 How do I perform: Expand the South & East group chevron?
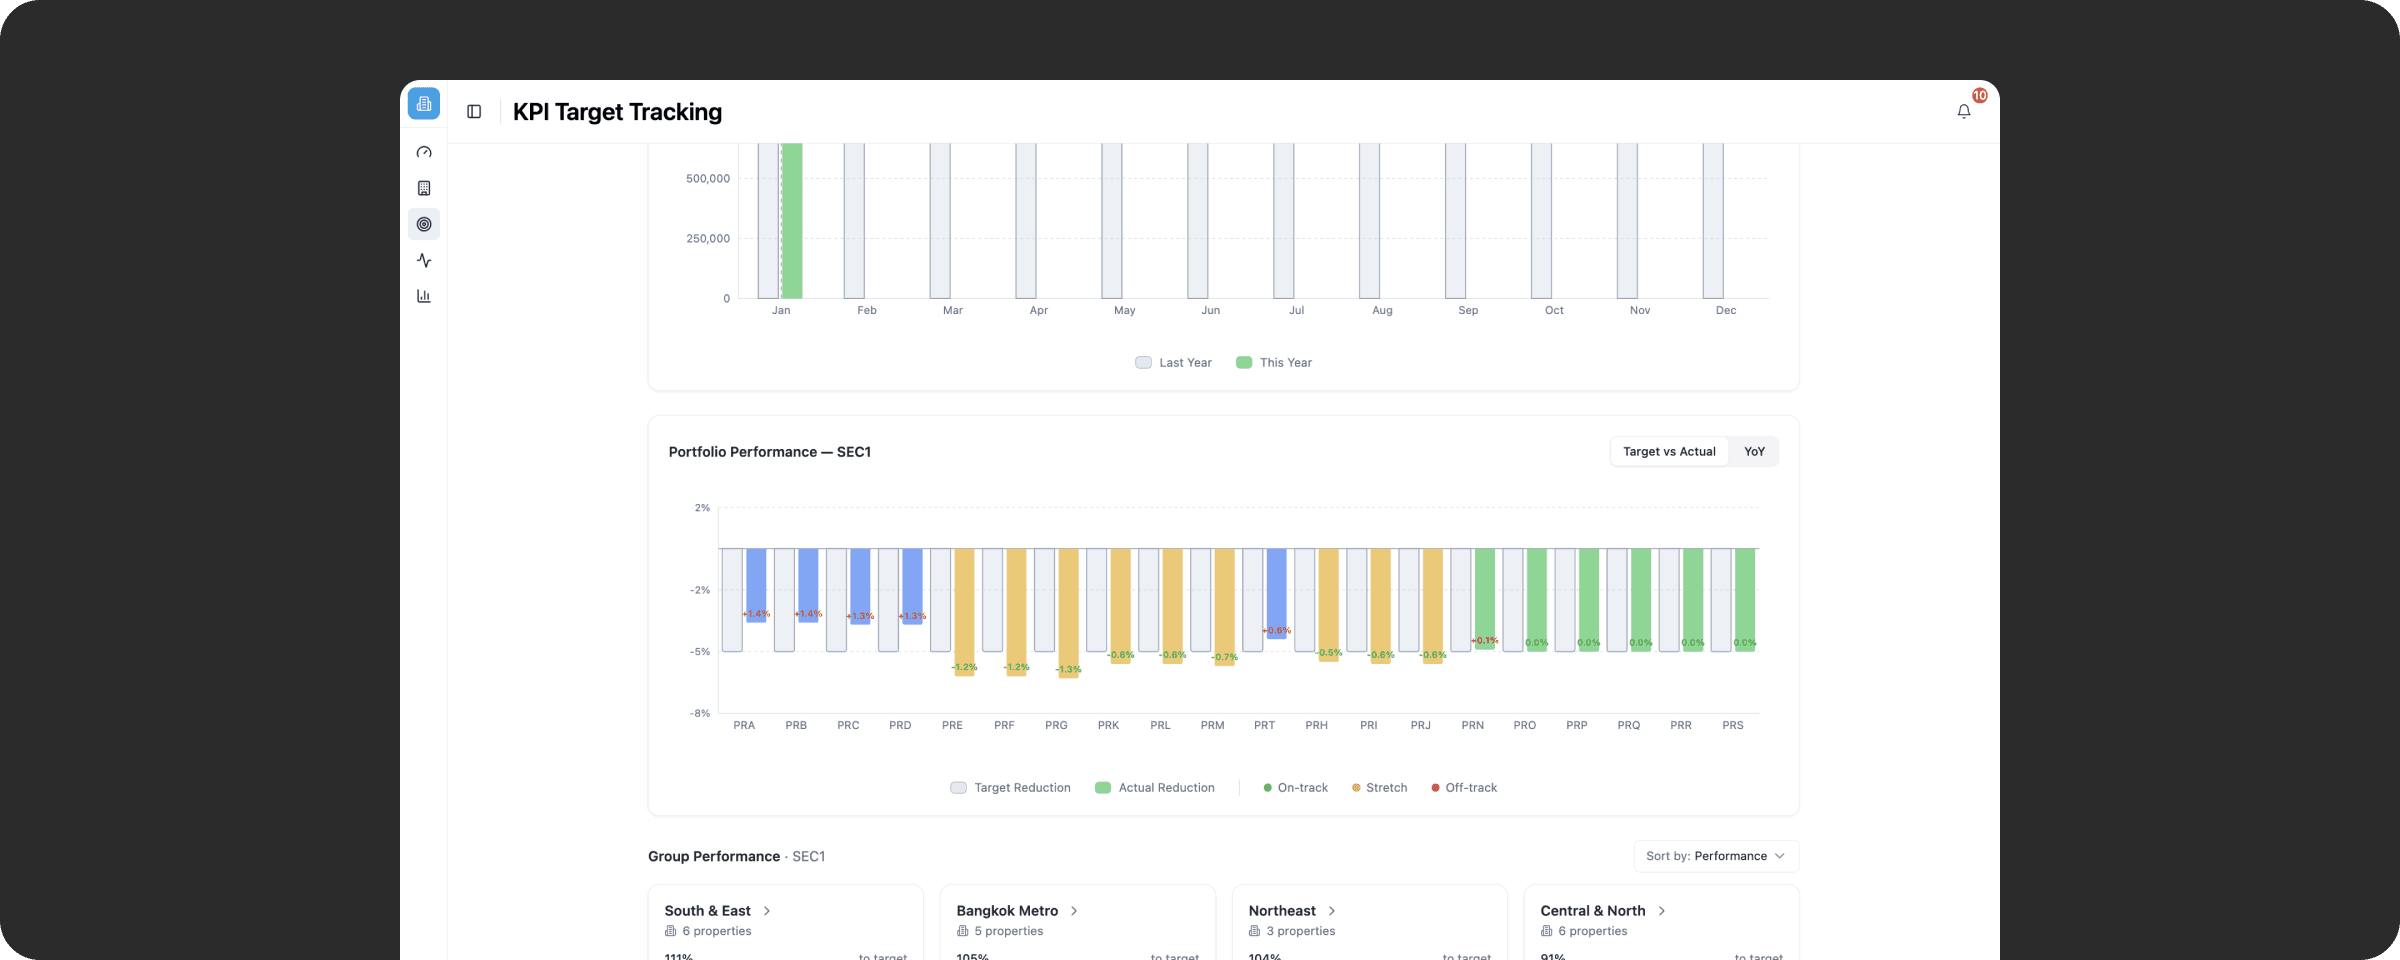[767, 911]
